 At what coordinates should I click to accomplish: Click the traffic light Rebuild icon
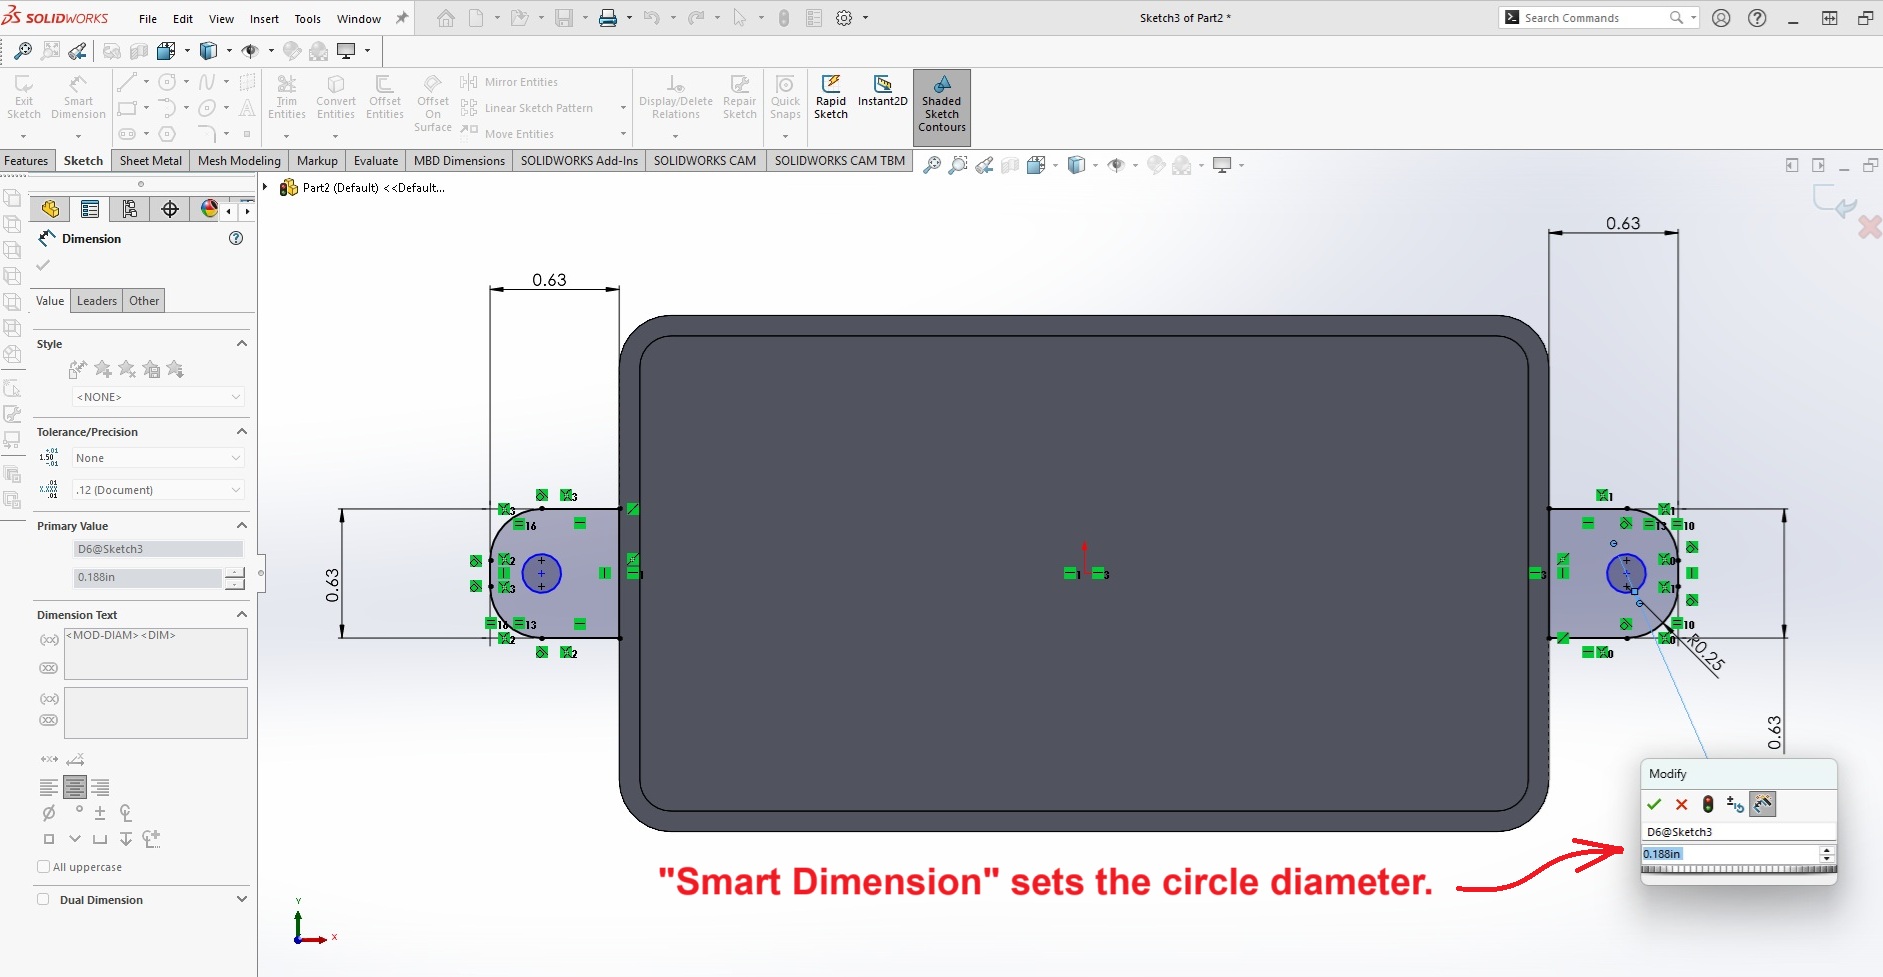pyautogui.click(x=1708, y=805)
